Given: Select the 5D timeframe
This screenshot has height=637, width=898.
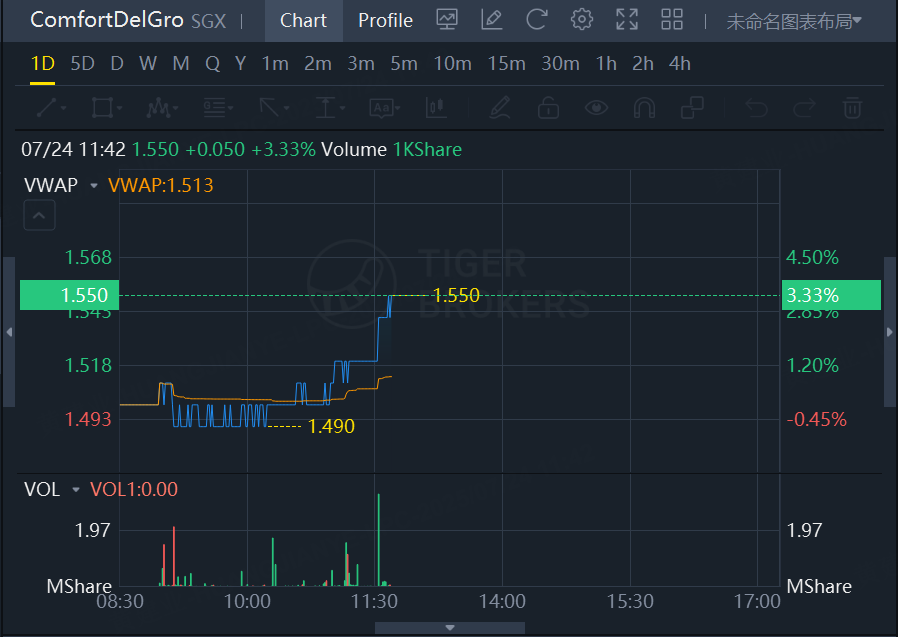Looking at the screenshot, I should pos(82,64).
